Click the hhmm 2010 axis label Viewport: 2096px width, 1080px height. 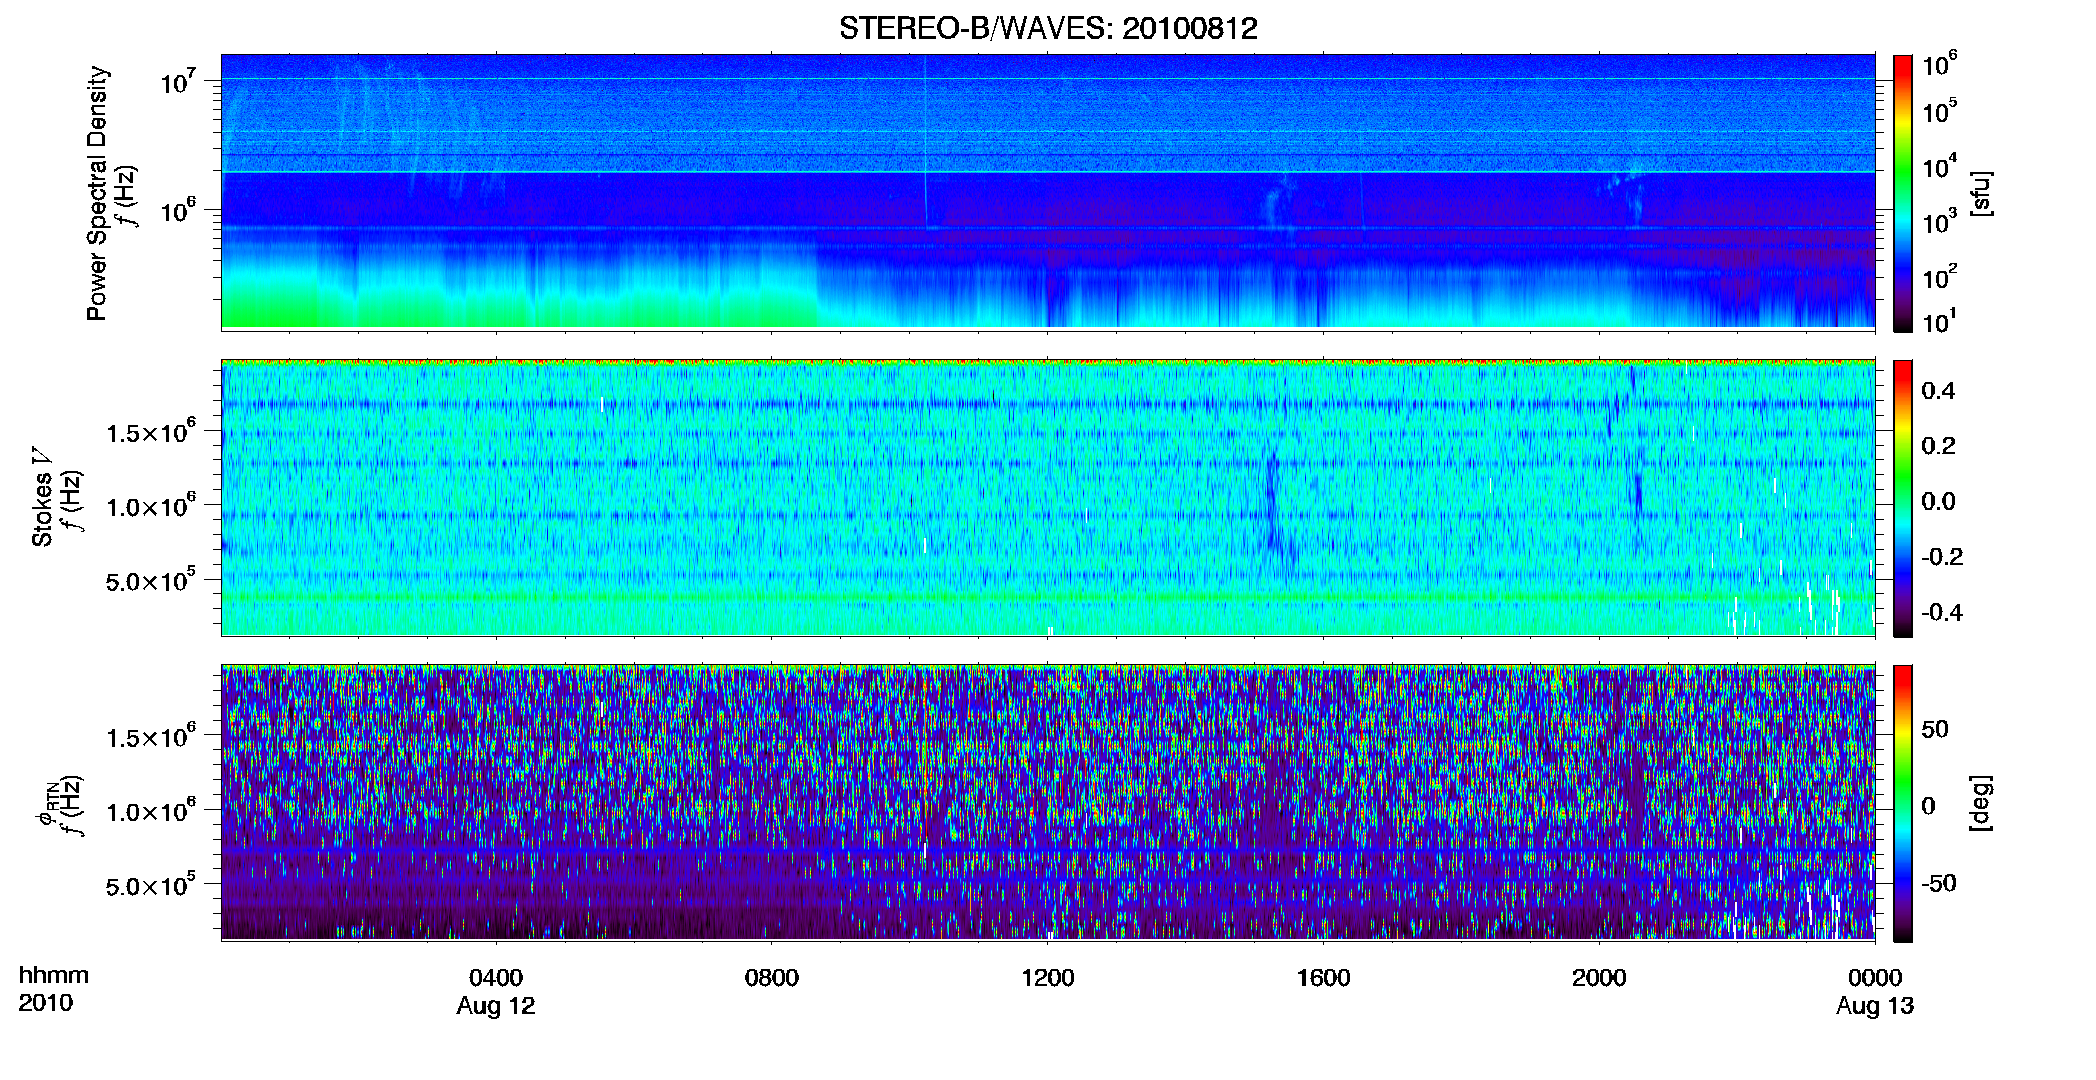(x=53, y=989)
